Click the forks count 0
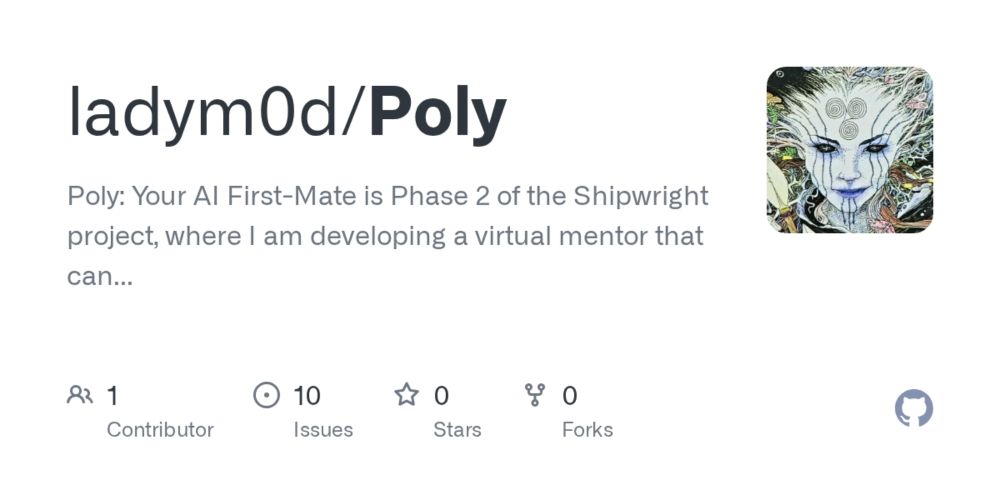 [570, 396]
